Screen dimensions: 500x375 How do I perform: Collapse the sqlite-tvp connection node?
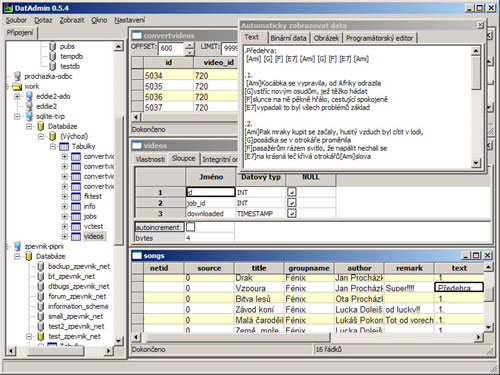(17, 116)
